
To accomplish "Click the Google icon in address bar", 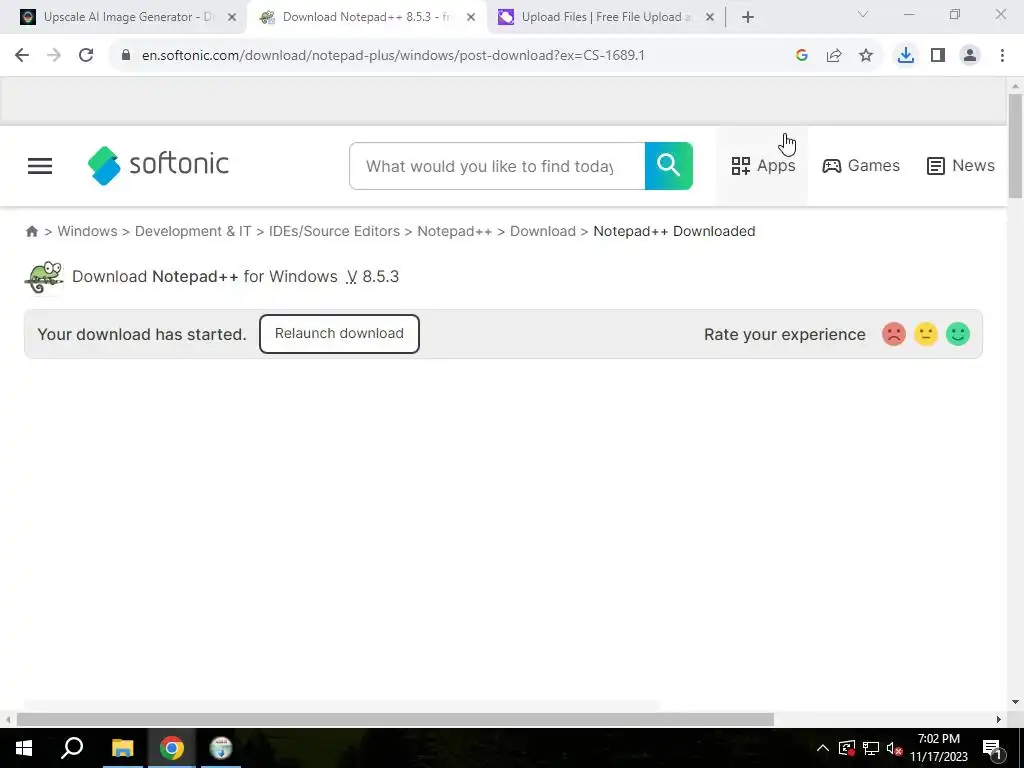I will click(x=802, y=56).
